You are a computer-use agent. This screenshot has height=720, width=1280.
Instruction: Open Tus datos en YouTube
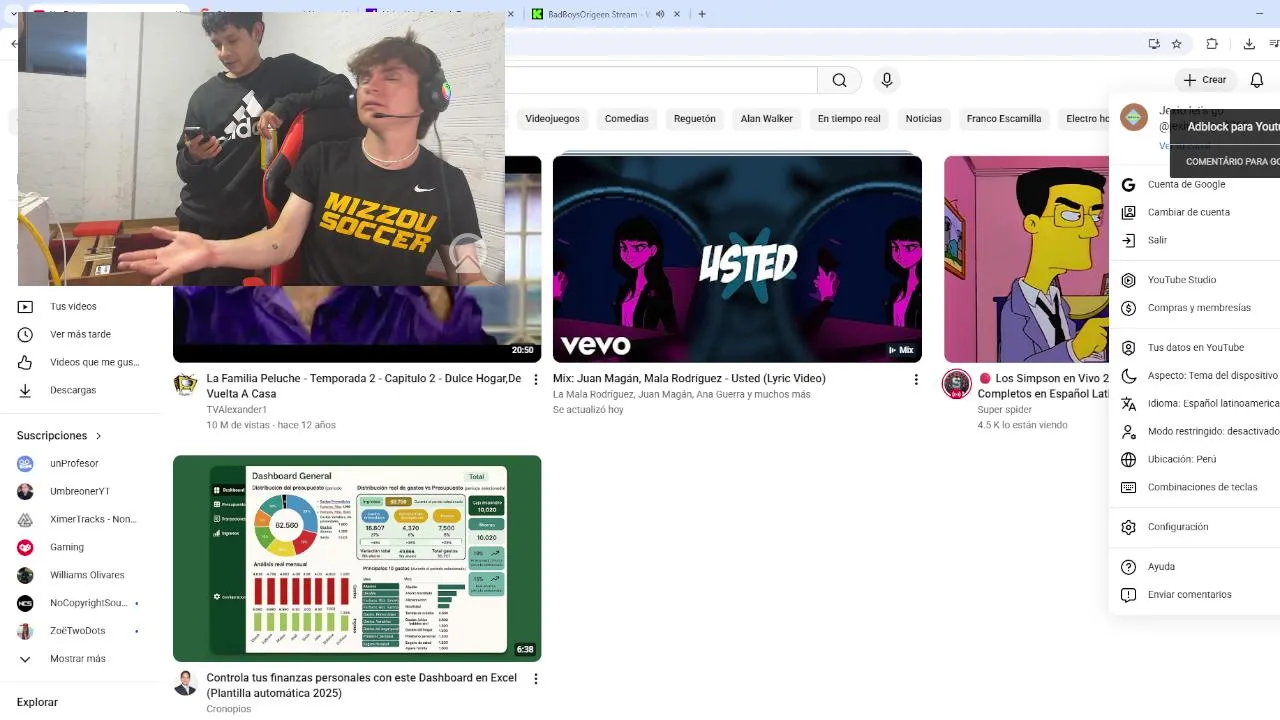(1194, 347)
